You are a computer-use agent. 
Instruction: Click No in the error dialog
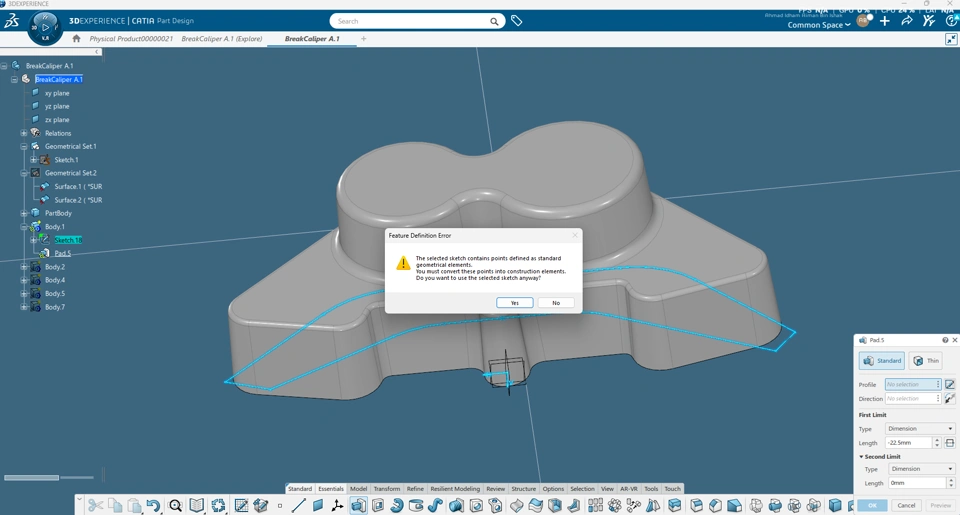(x=556, y=303)
